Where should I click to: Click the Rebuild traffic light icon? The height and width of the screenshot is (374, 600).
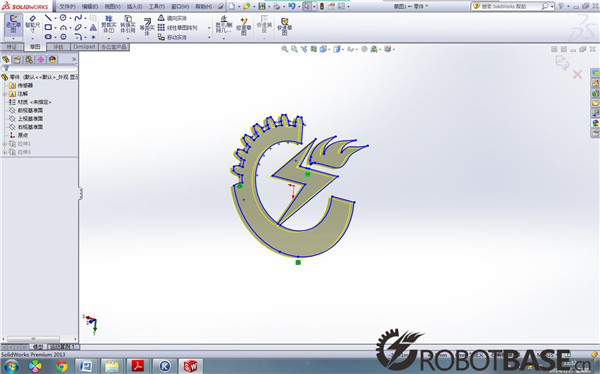click(x=322, y=6)
